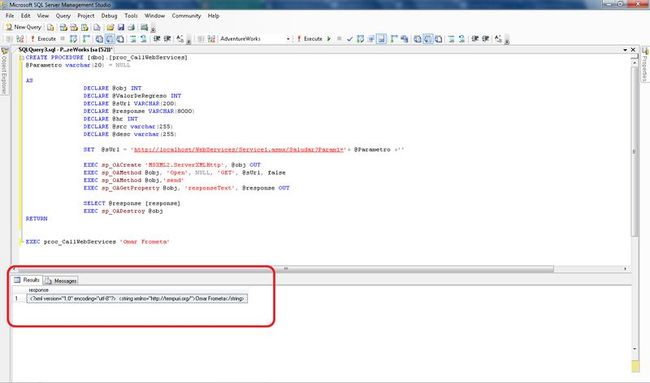Viewport: 650px width, 383px height.
Task: Click Execute next to the AdventureWorks dropdown
Action: pyautogui.click(x=309, y=39)
